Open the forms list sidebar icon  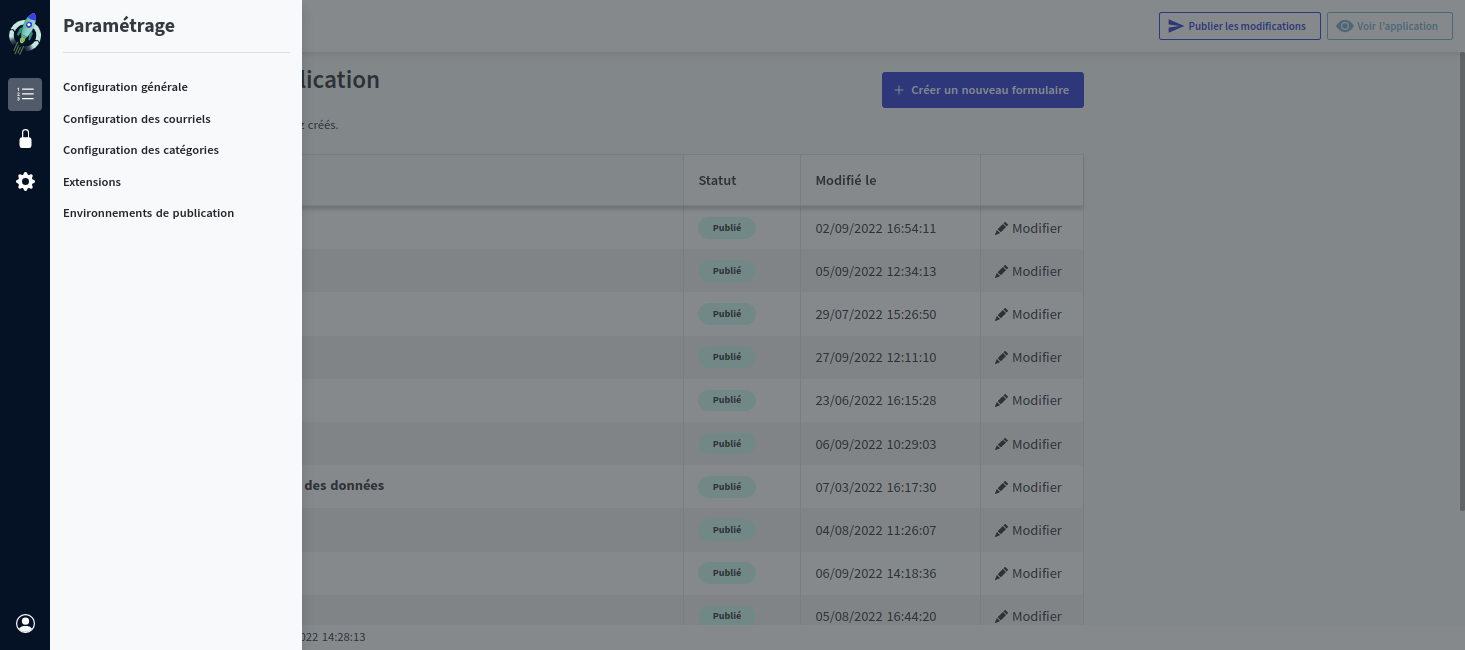(25, 94)
